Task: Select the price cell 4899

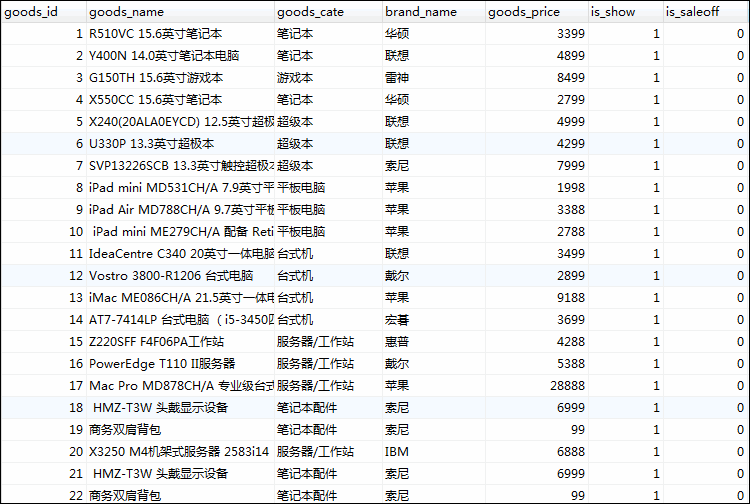Action: (537, 56)
